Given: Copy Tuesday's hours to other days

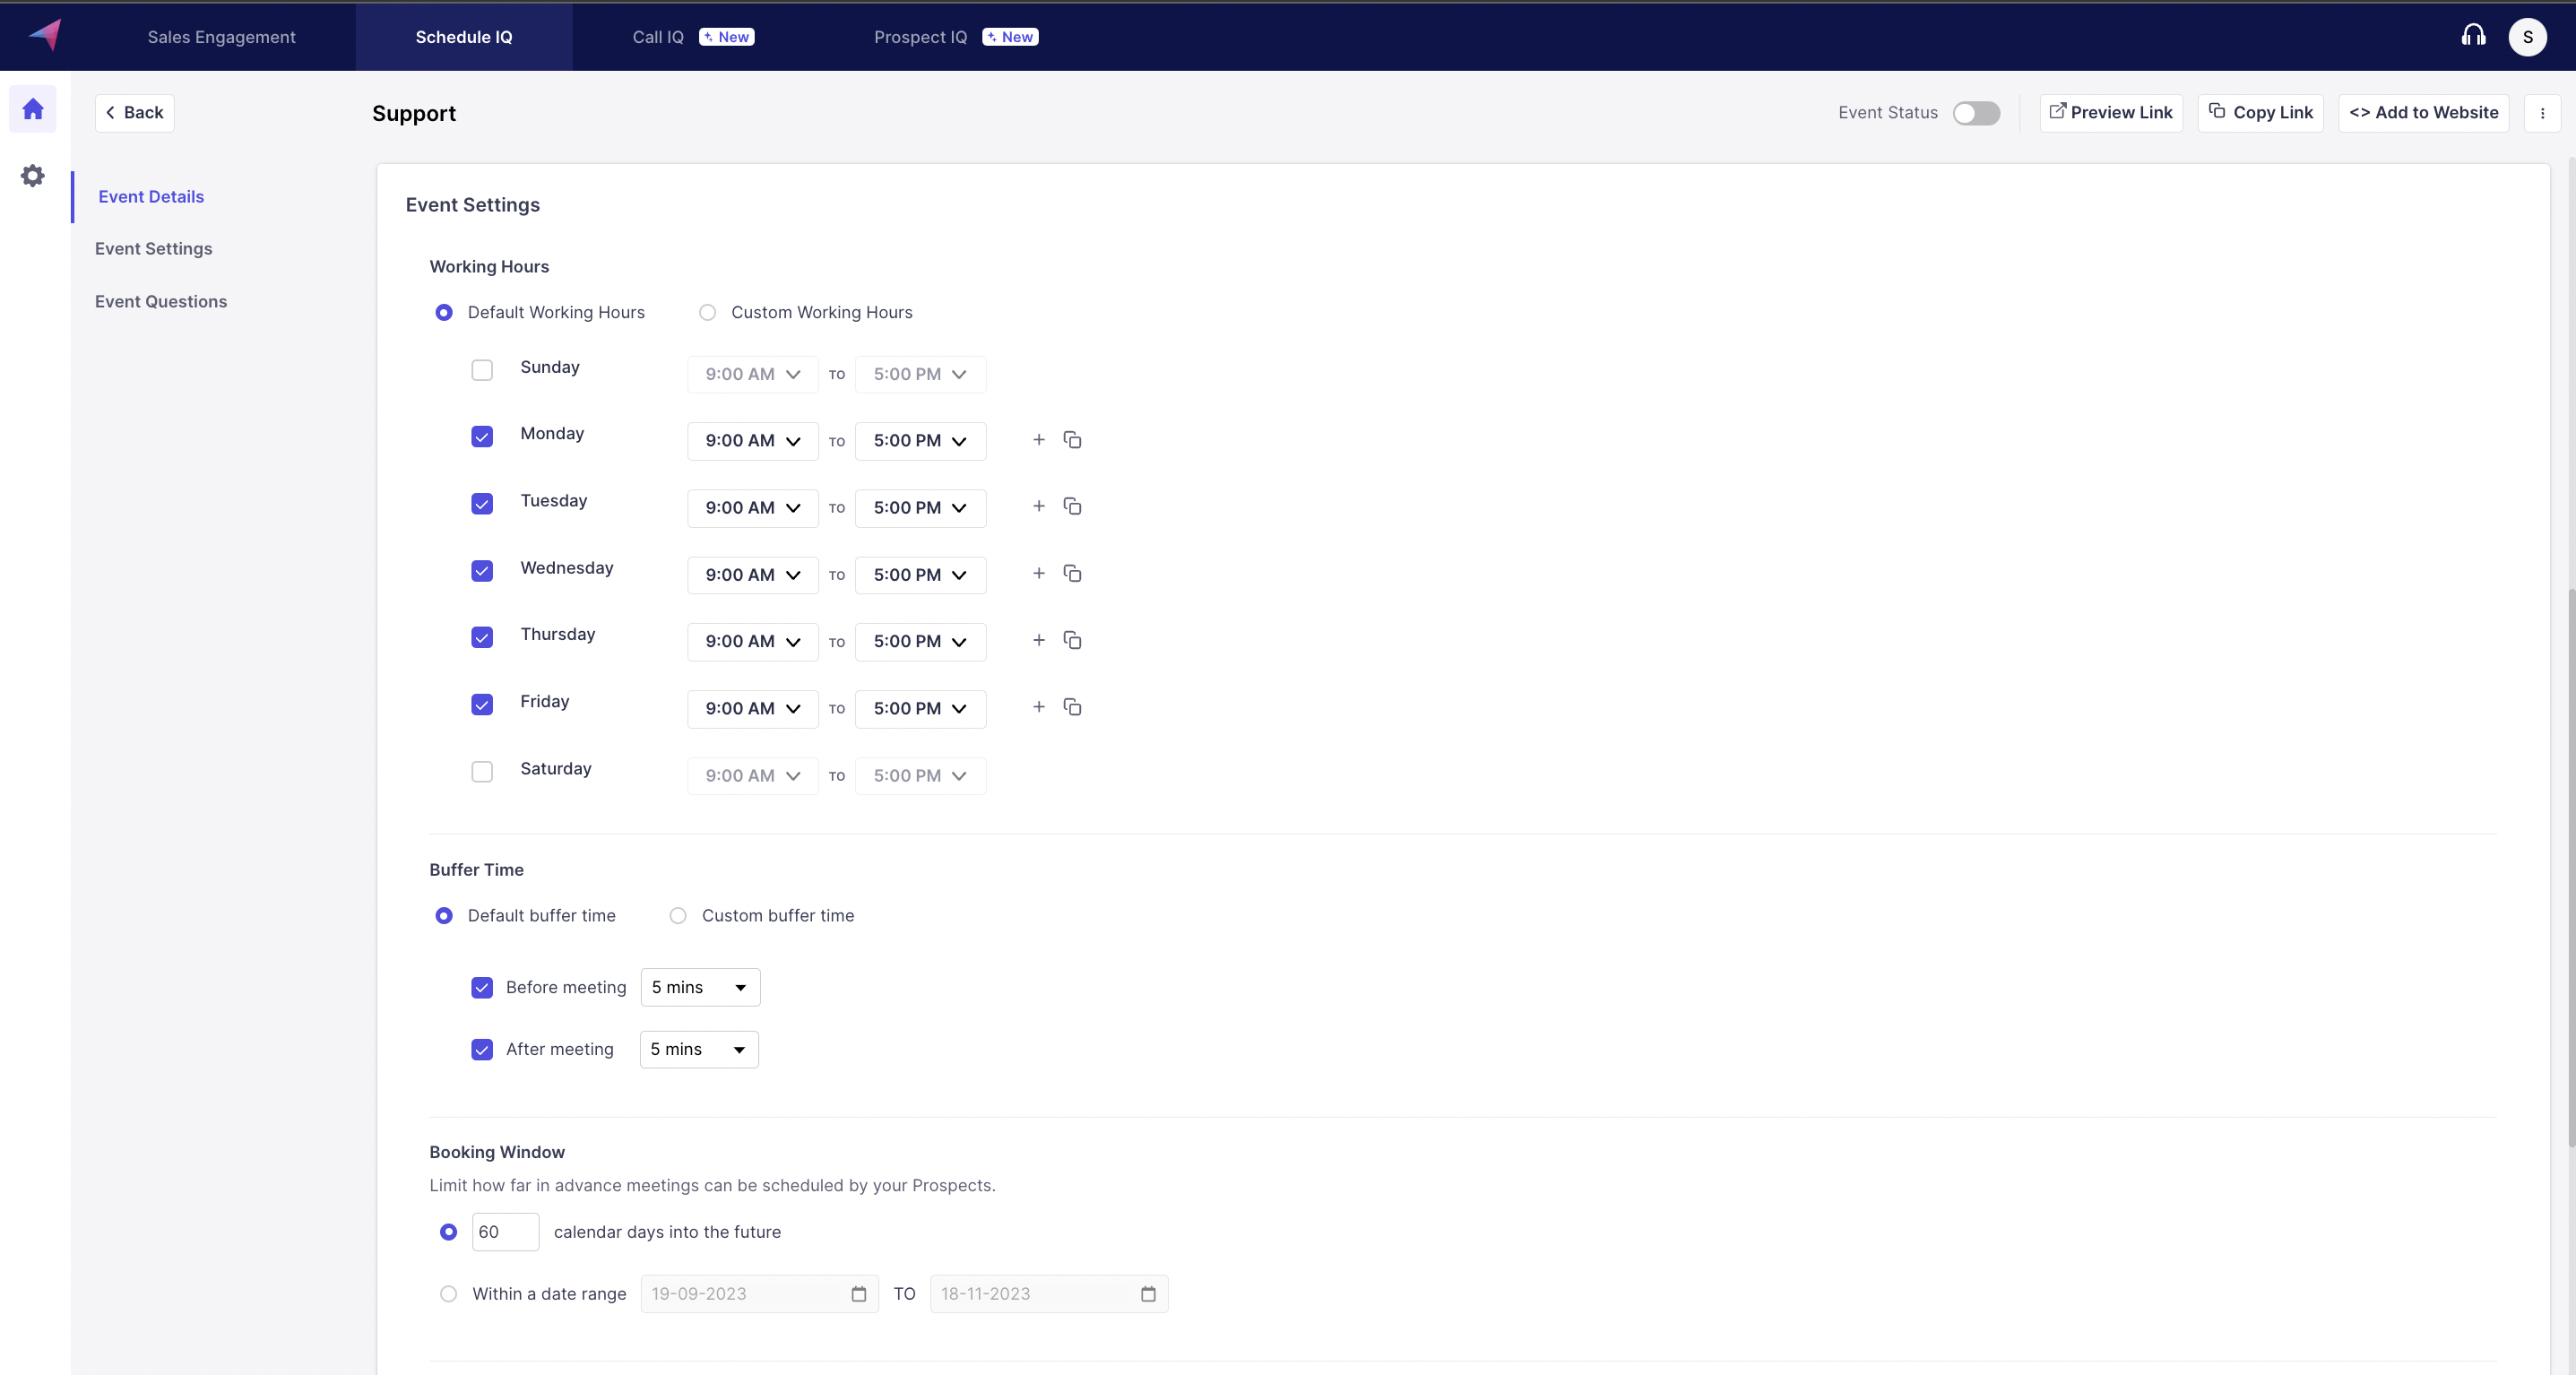Looking at the screenshot, I should tap(1072, 507).
